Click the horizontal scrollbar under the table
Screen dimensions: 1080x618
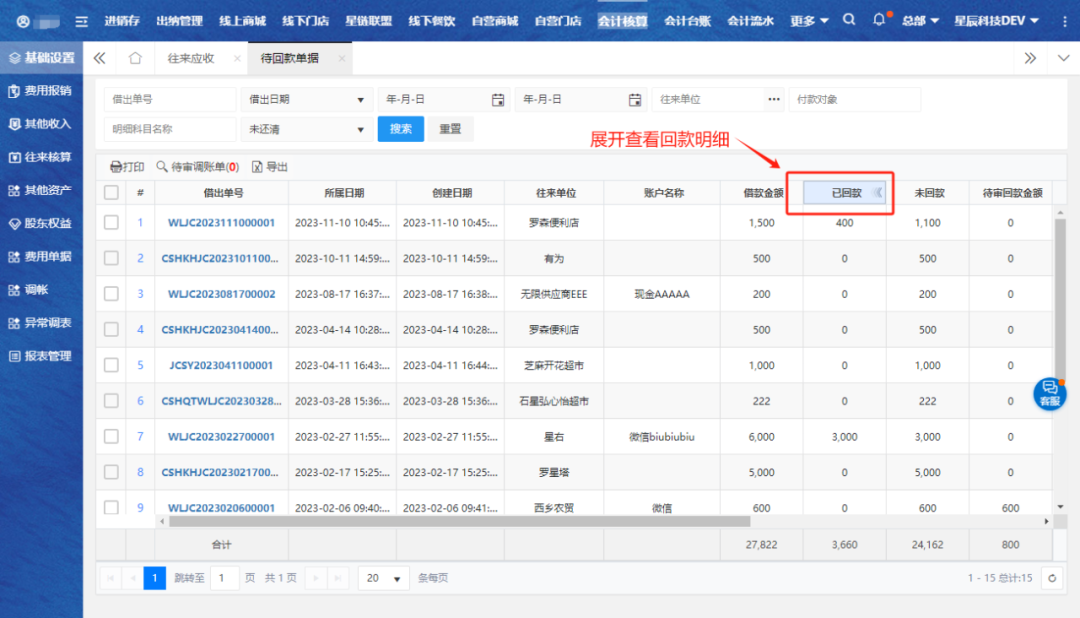[460, 521]
